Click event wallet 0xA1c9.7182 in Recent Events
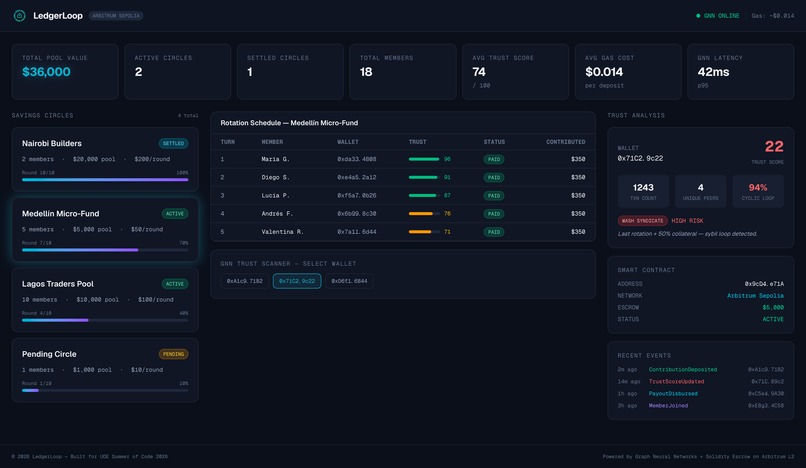Screen dimensions: 806x468 pyautogui.click(x=766, y=370)
